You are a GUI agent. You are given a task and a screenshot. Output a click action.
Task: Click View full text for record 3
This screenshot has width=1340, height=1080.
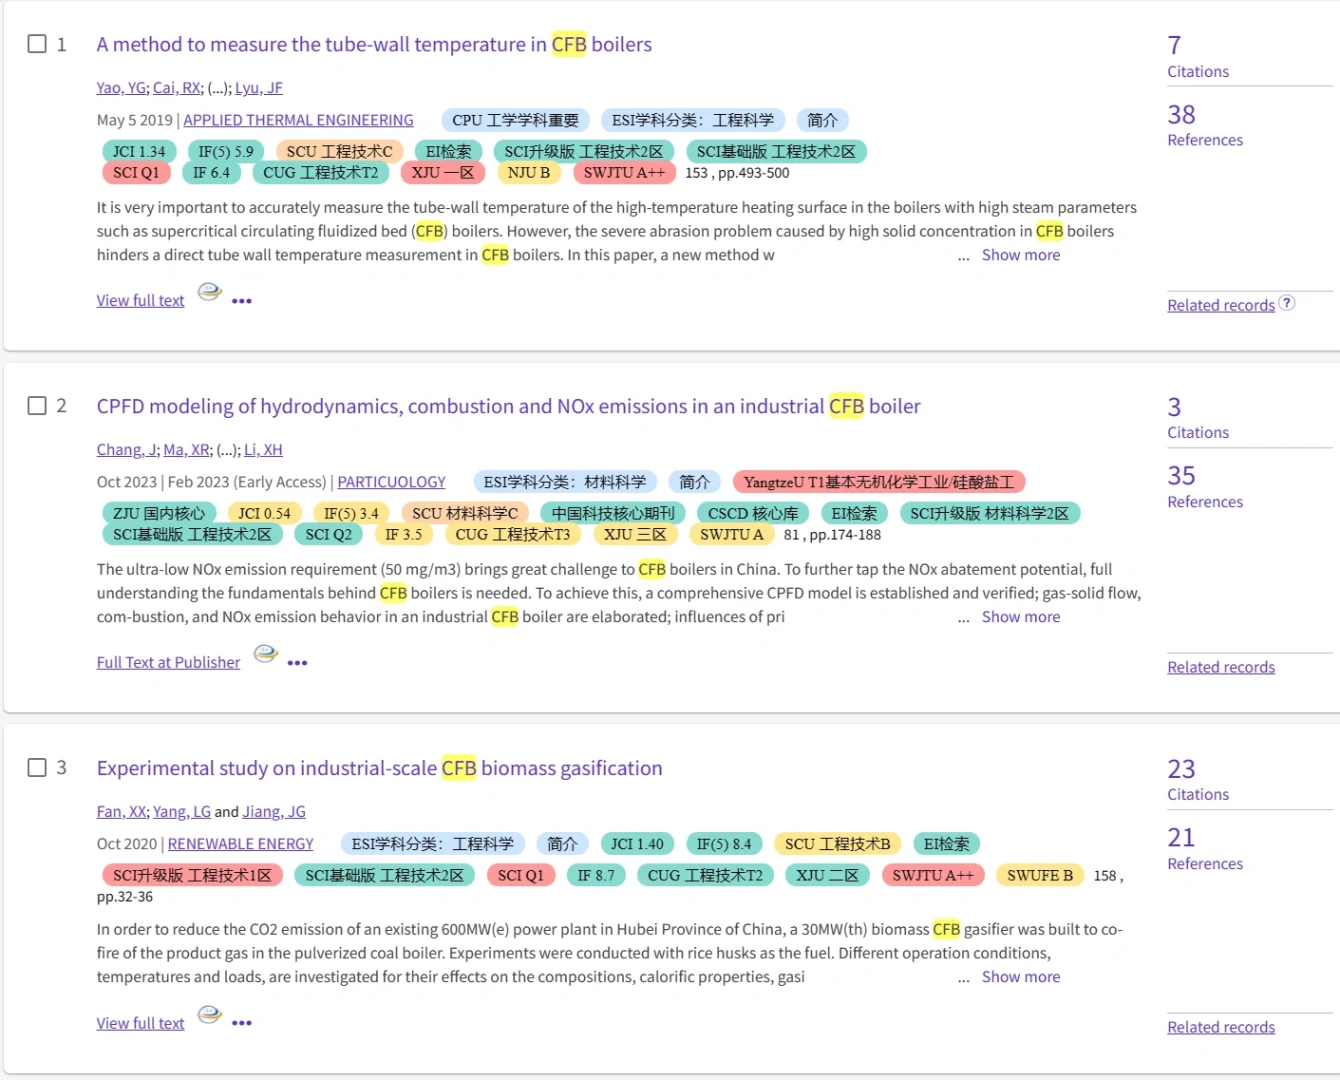pos(140,1024)
